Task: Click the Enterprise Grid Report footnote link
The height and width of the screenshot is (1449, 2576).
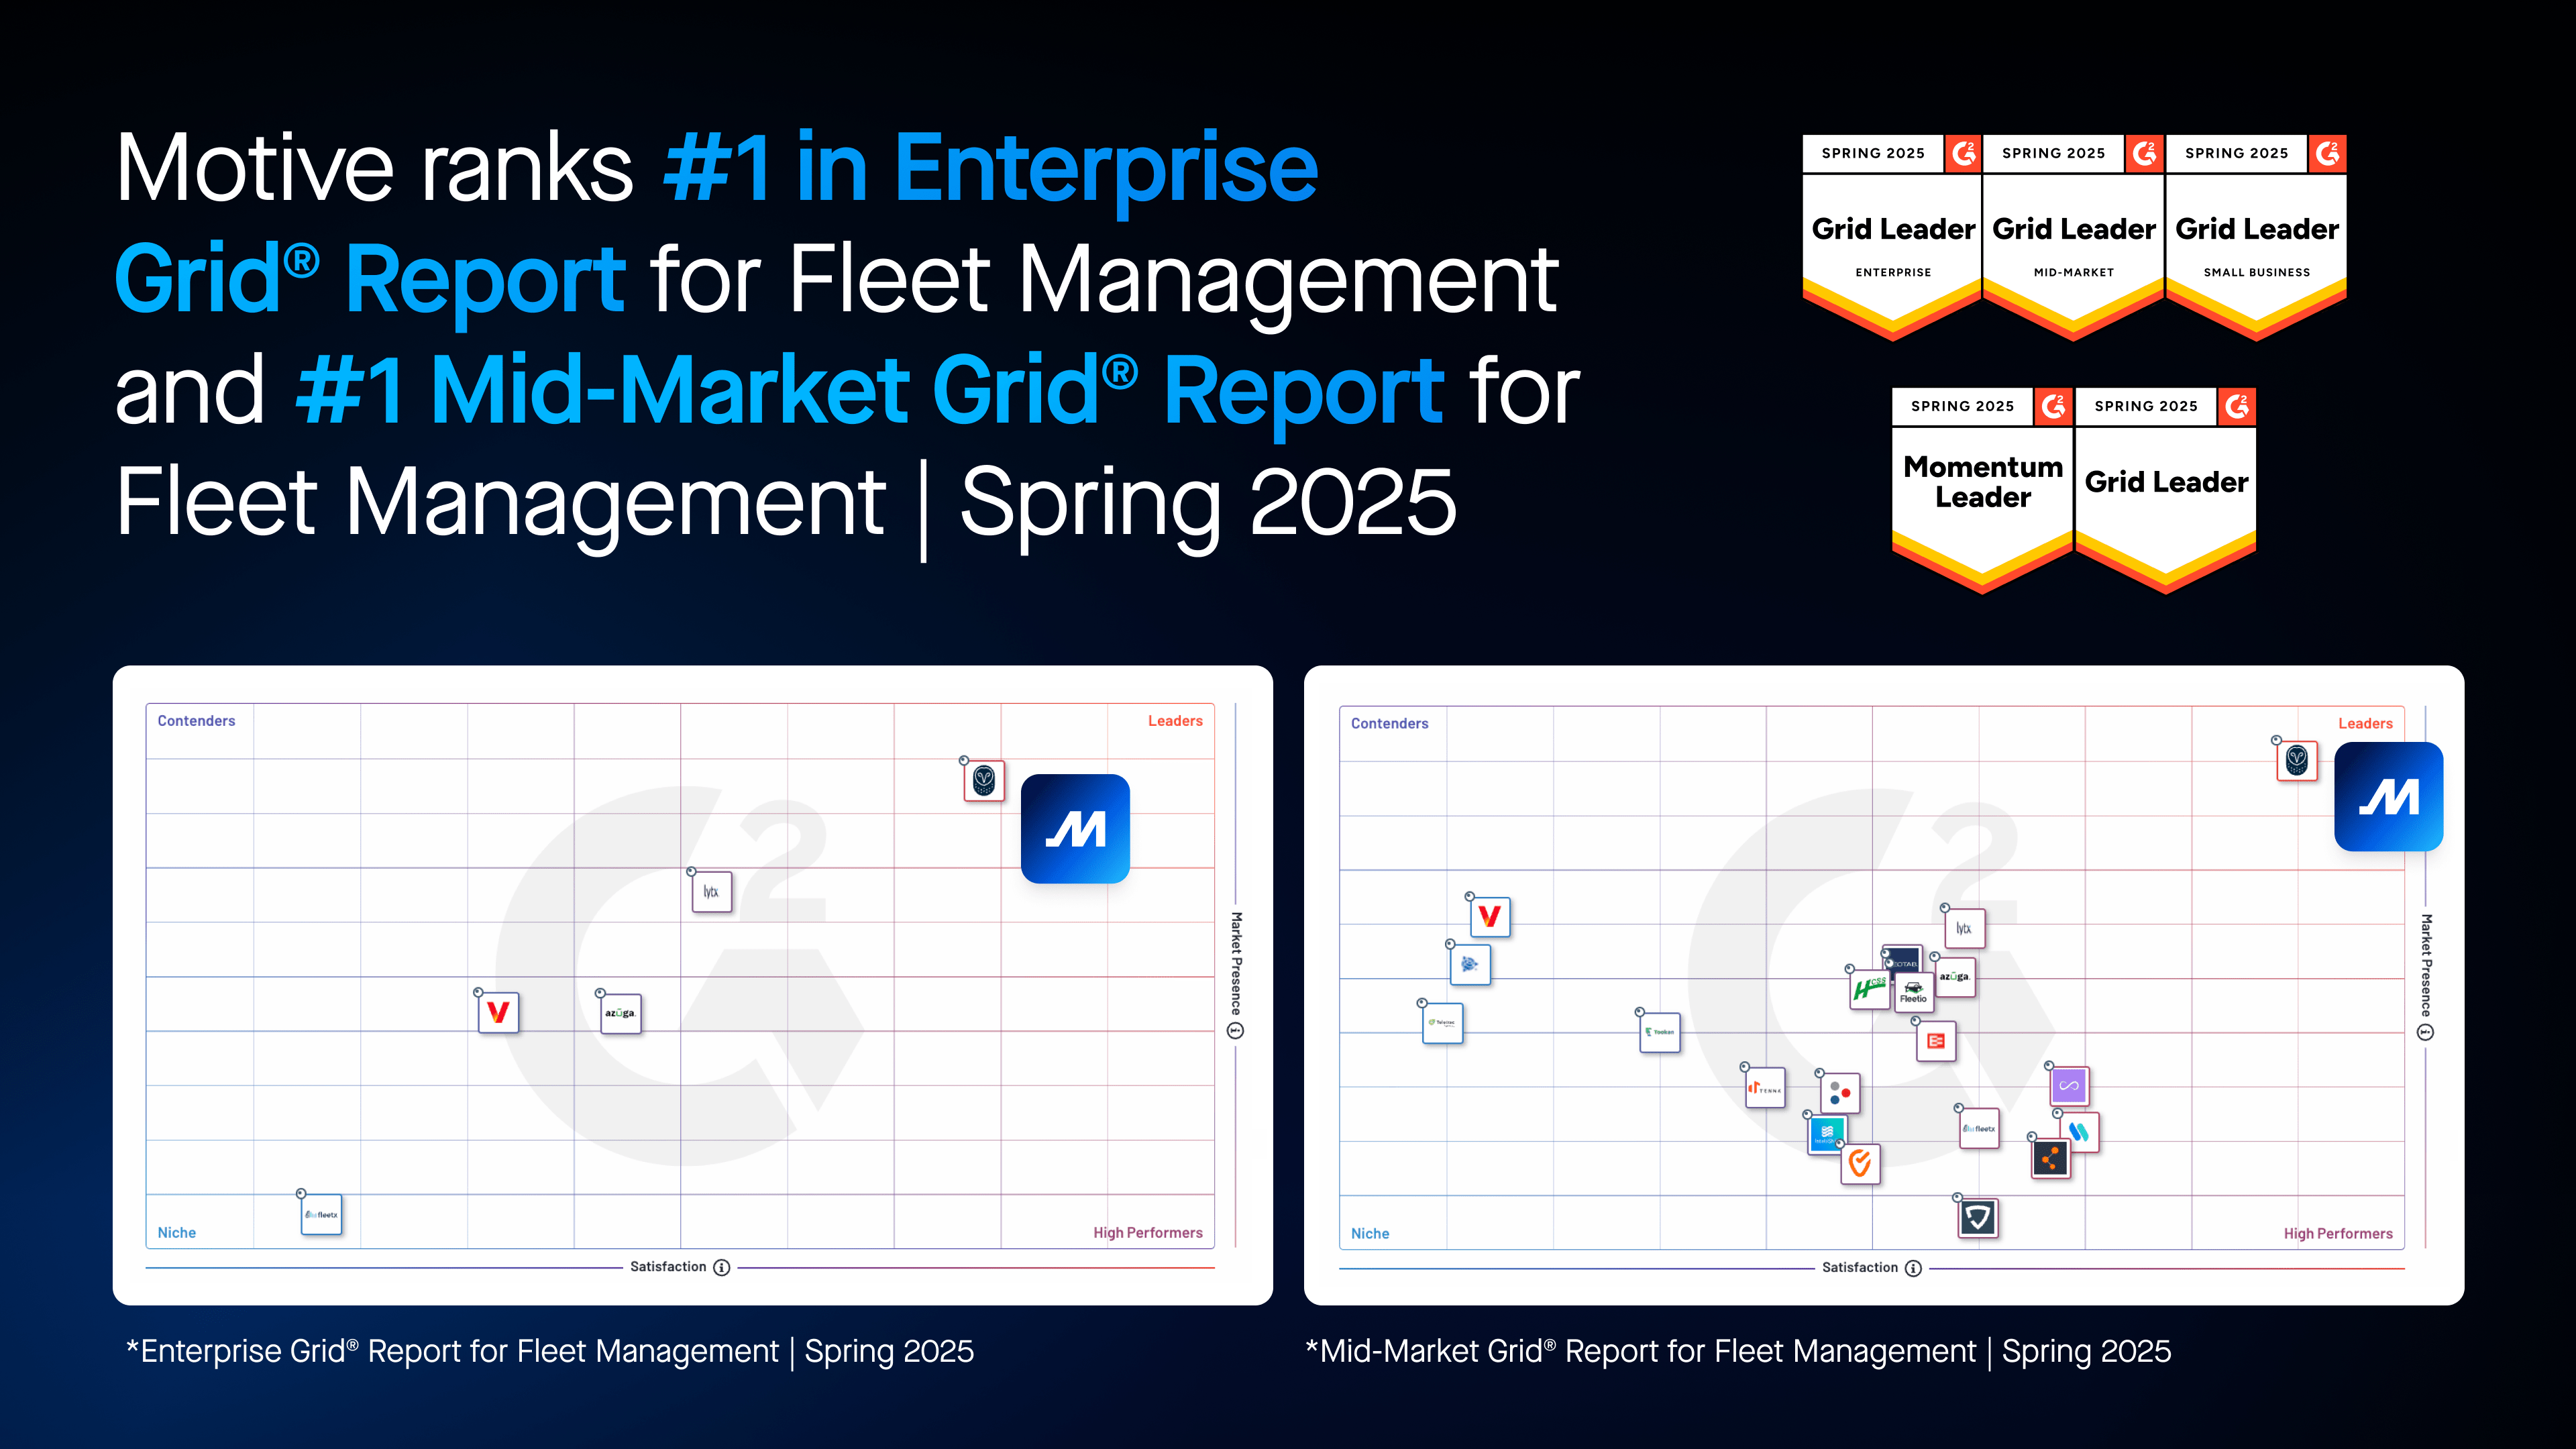Action: point(551,1351)
